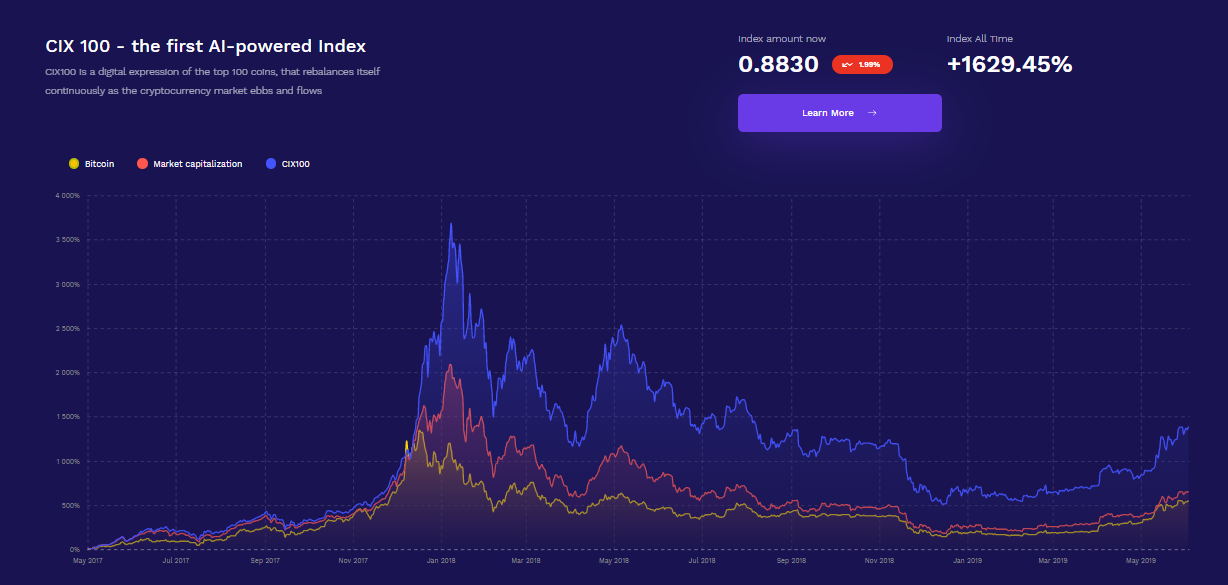Click the Jul 2017 x-axis label
The height and width of the screenshot is (585, 1228).
pos(176,561)
